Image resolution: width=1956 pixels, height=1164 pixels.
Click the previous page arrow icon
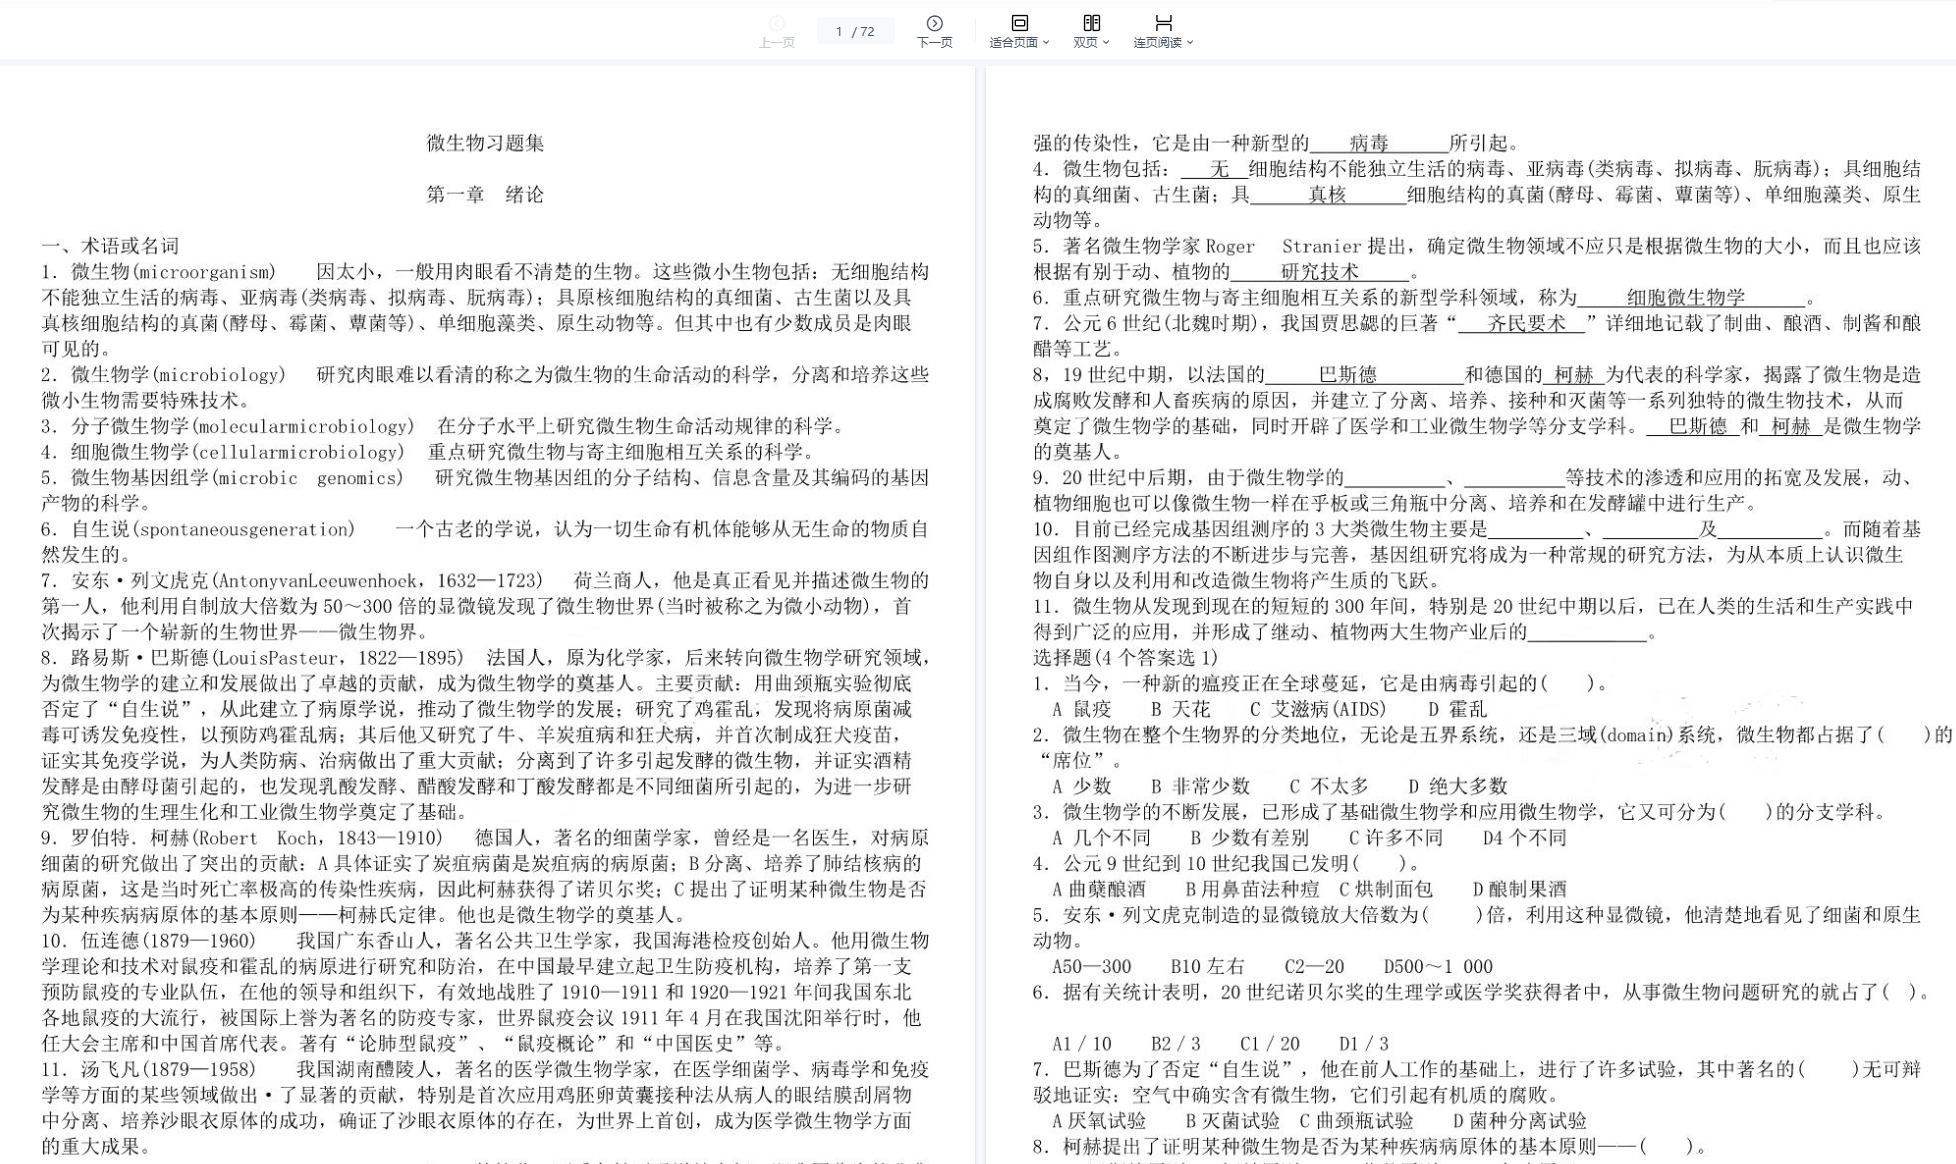[777, 23]
